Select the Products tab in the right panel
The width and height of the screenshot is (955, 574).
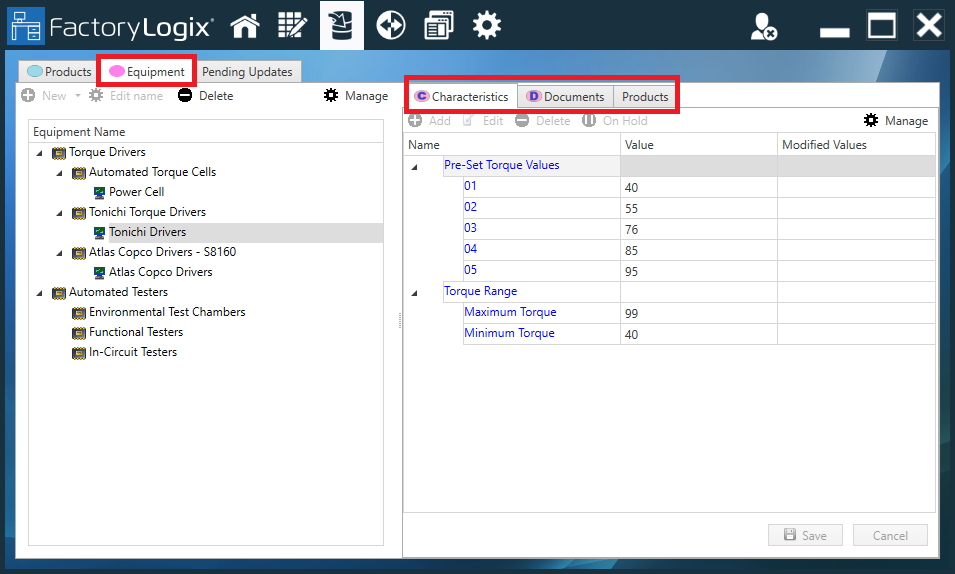tap(645, 97)
